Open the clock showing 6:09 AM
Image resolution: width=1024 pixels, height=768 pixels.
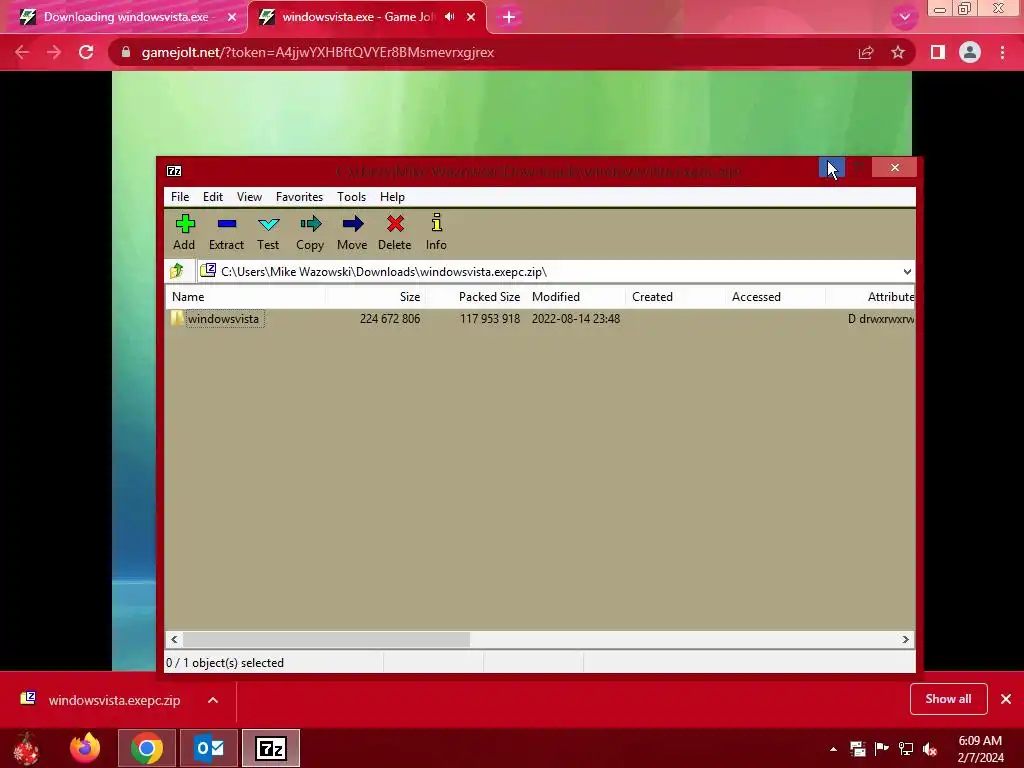[x=980, y=749]
